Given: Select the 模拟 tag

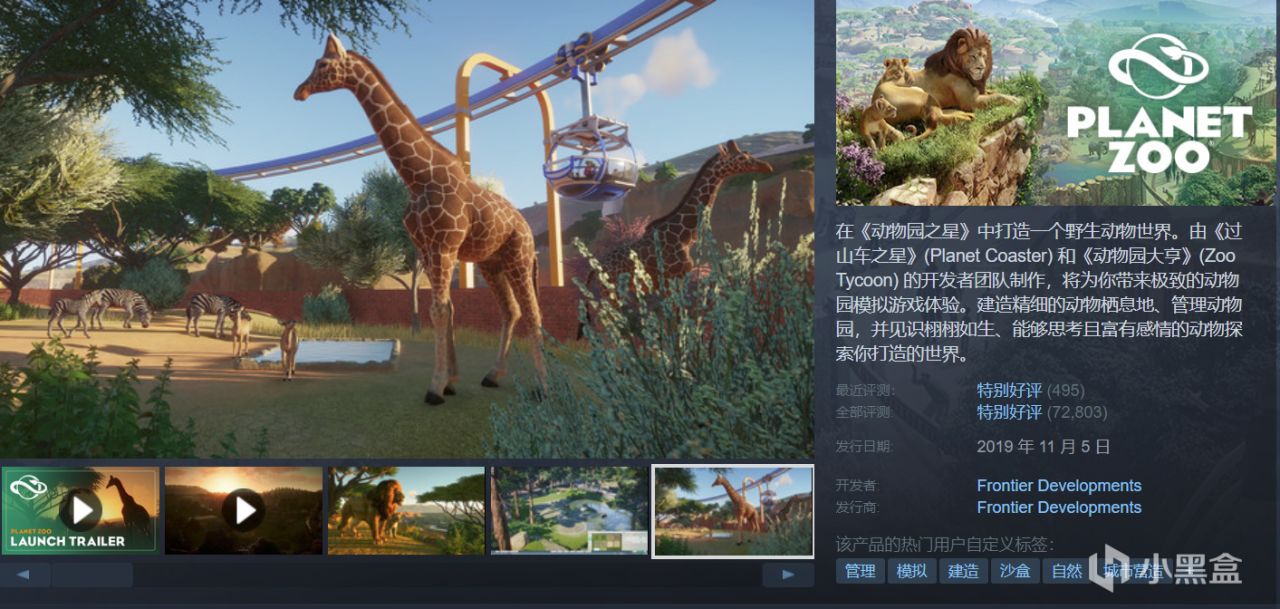Looking at the screenshot, I should point(912,571).
